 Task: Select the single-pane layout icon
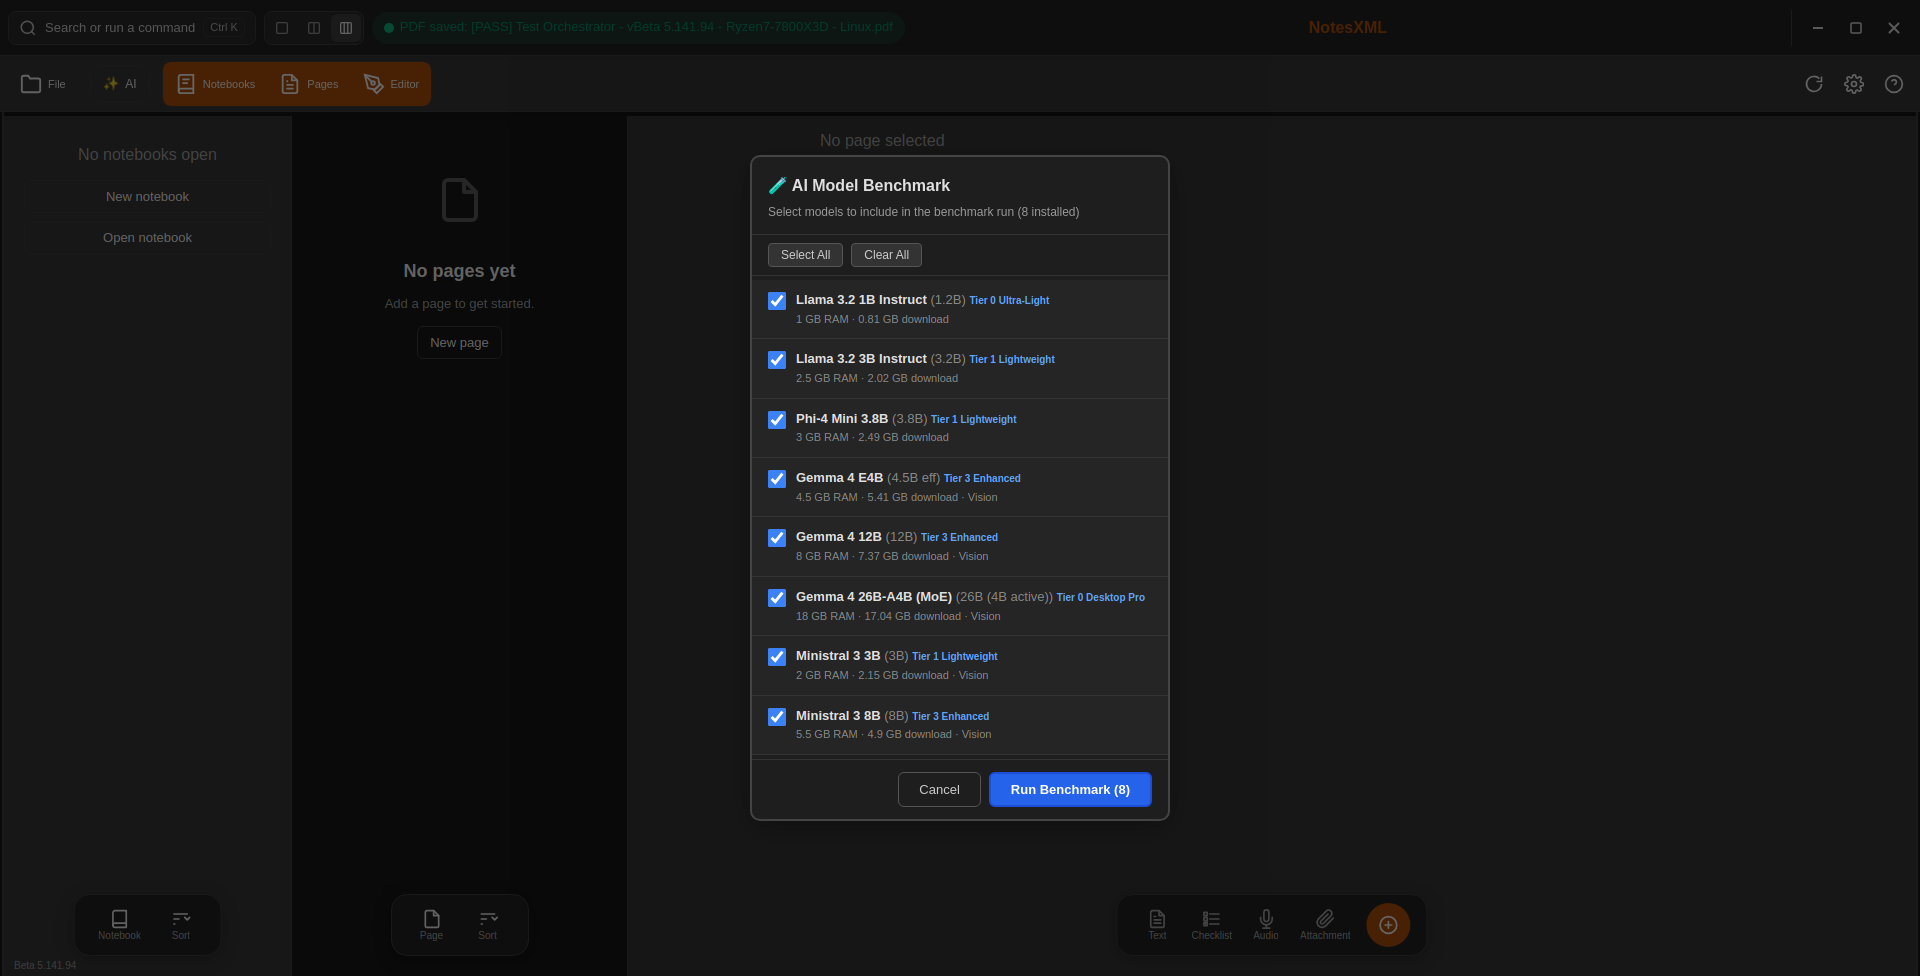[282, 28]
